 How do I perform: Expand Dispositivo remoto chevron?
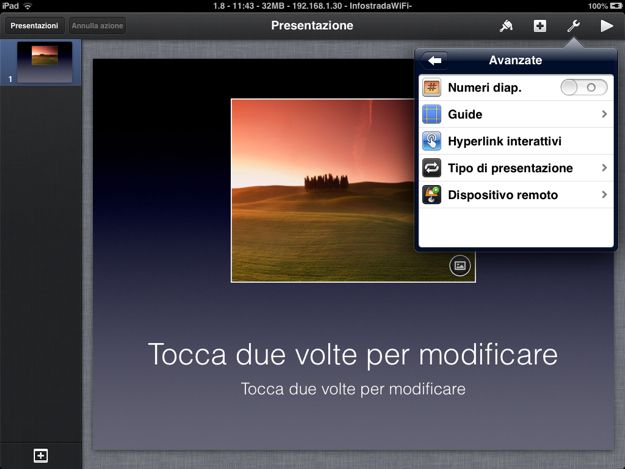[x=604, y=195]
